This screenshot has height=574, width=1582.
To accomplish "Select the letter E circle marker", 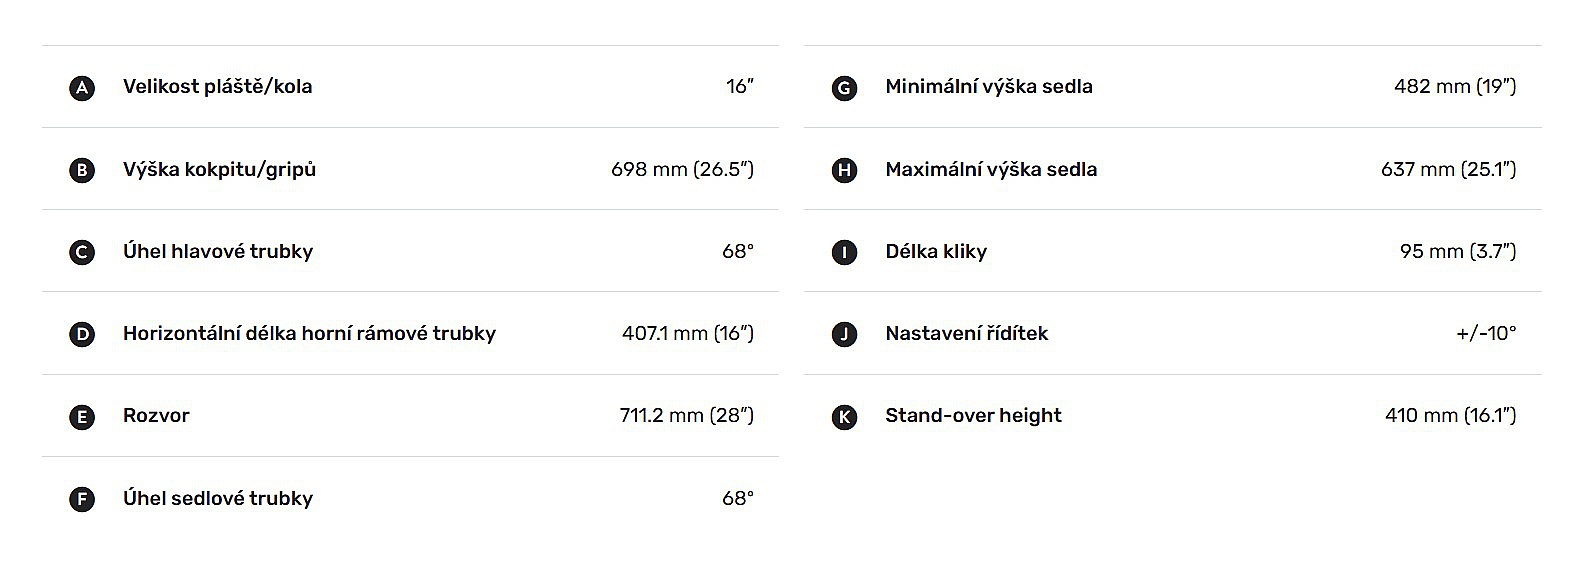I will [82, 417].
